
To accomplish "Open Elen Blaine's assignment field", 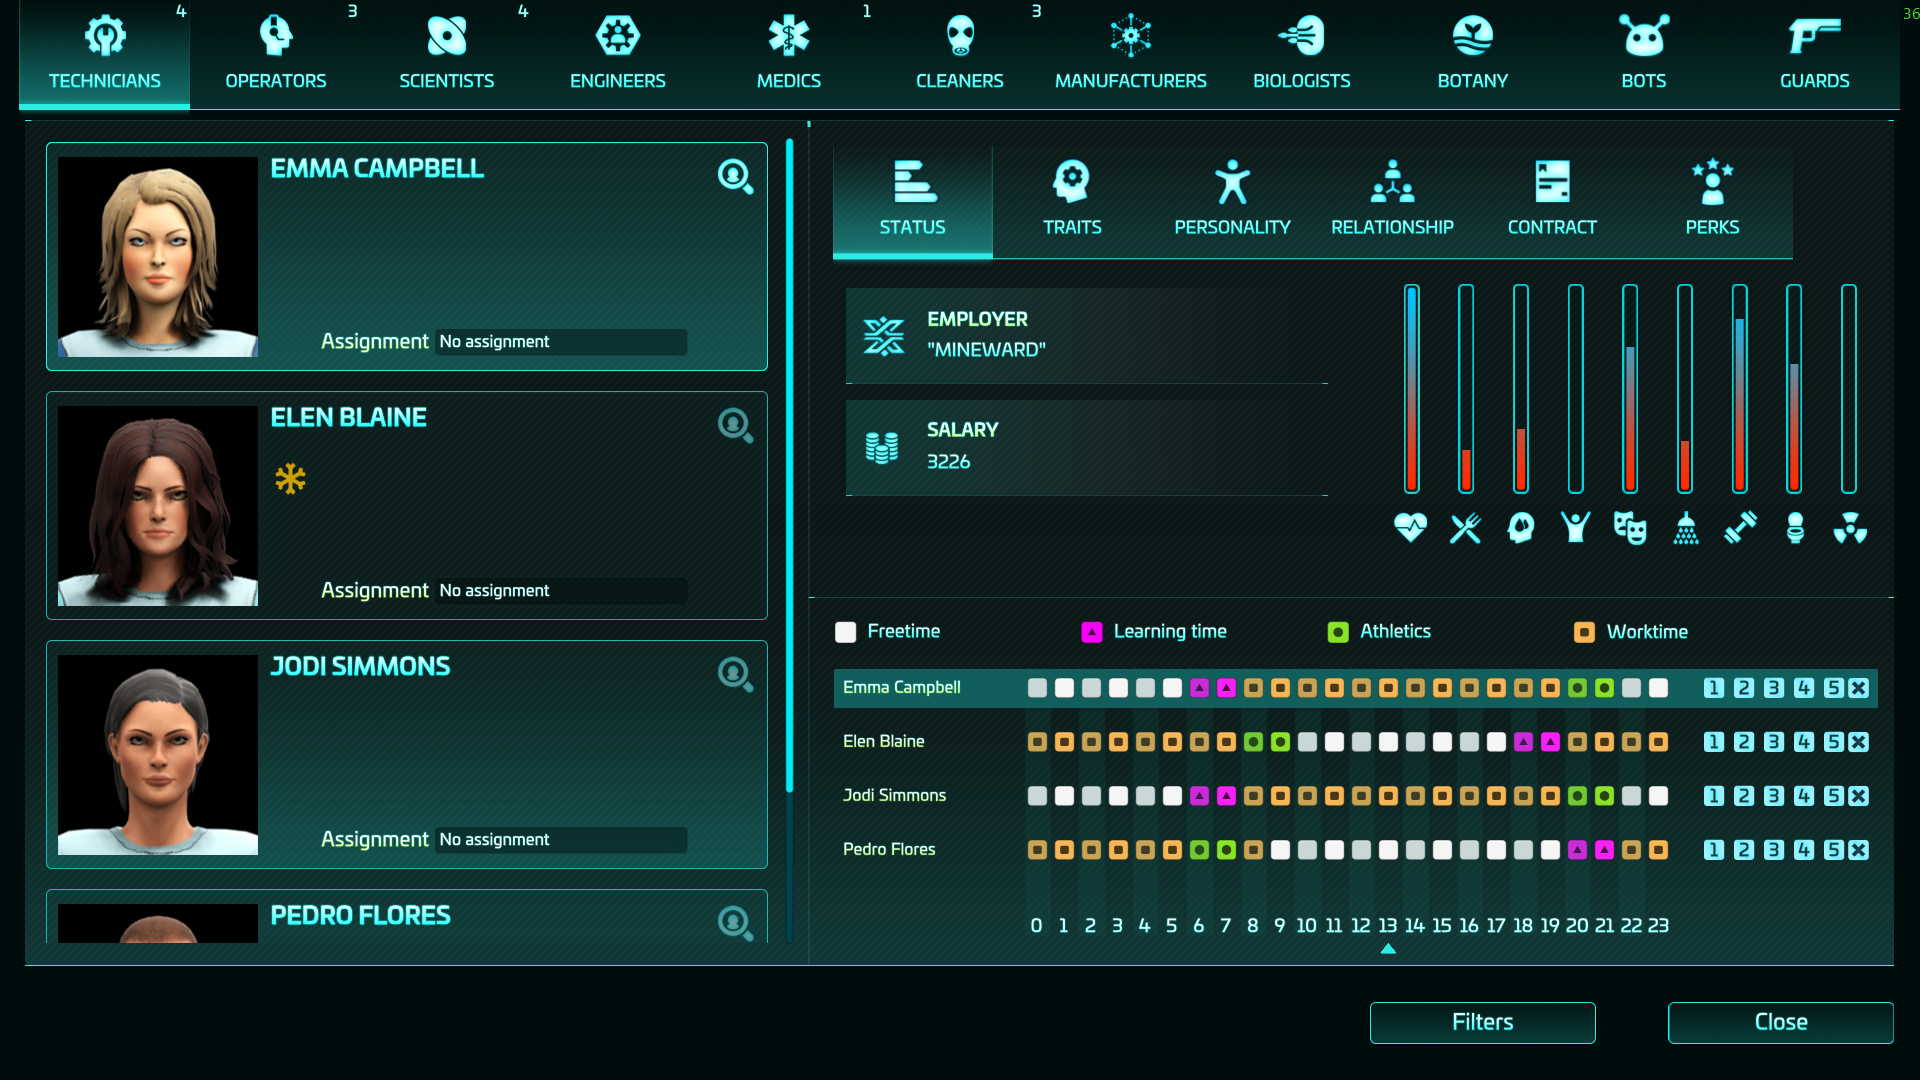I will [x=561, y=591].
